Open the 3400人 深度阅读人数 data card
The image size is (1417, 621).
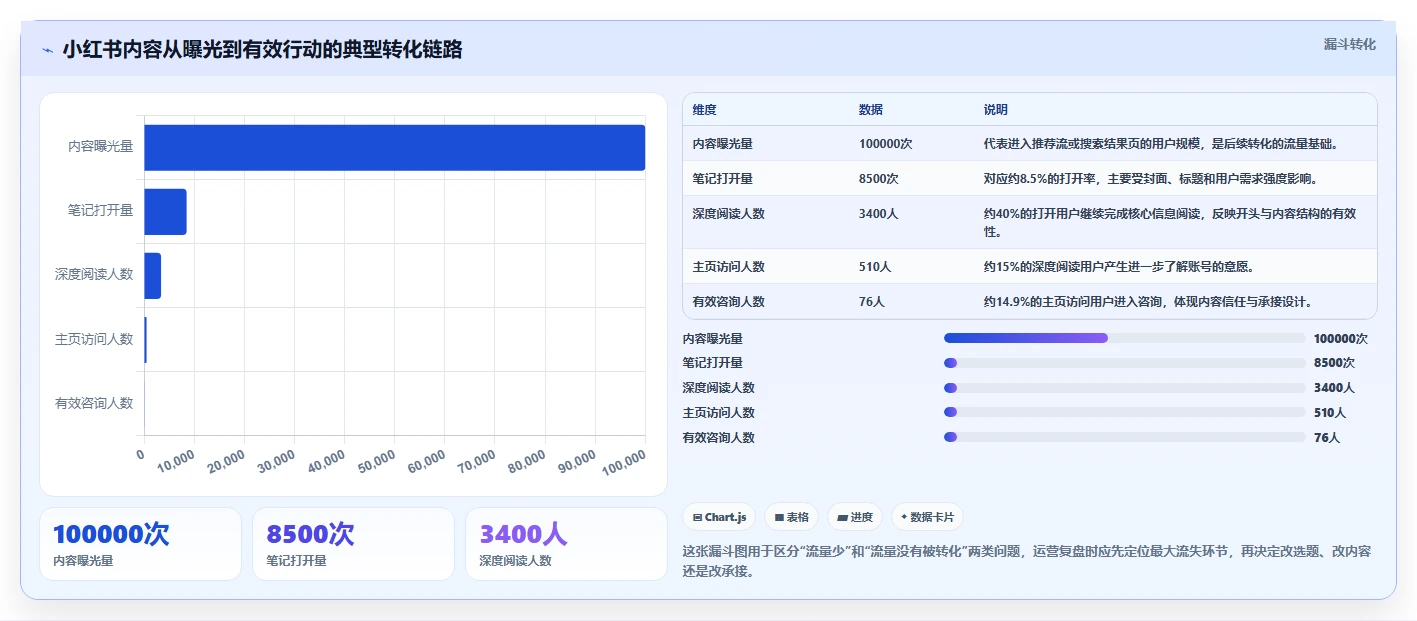566,544
